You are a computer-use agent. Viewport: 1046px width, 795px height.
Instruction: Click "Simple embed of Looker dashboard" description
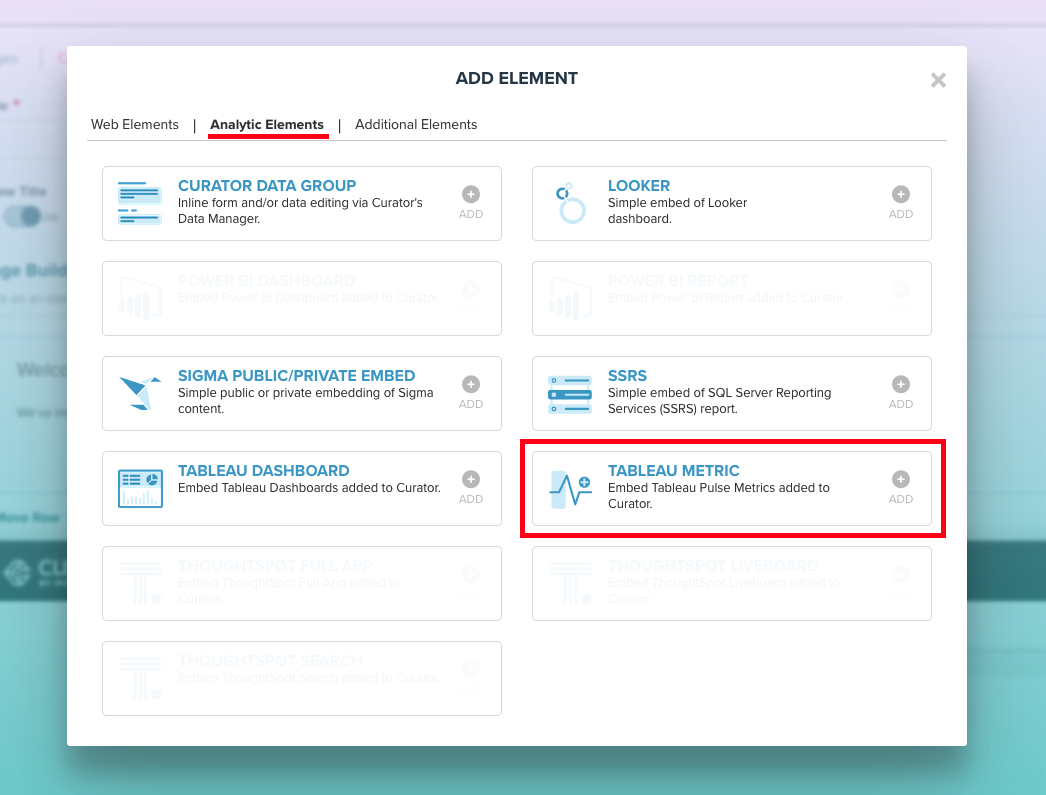677,211
